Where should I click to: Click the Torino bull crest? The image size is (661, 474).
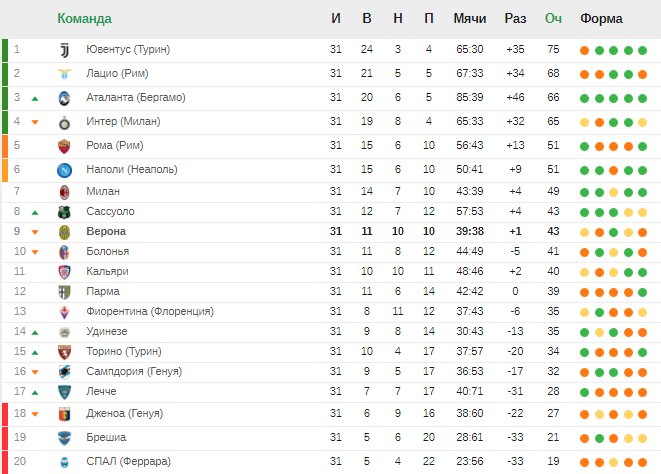click(64, 352)
